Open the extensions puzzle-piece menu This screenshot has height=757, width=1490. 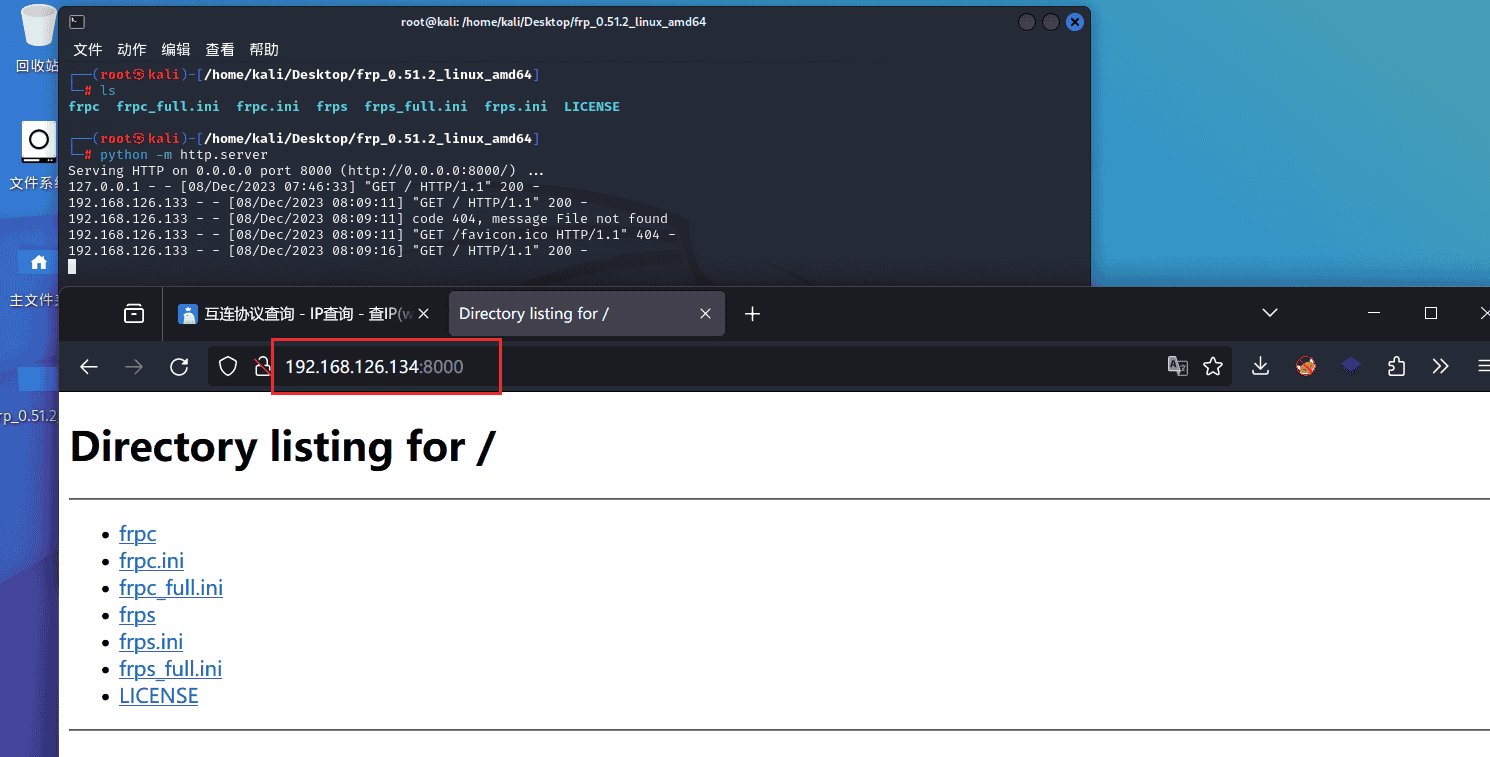[x=1397, y=367]
